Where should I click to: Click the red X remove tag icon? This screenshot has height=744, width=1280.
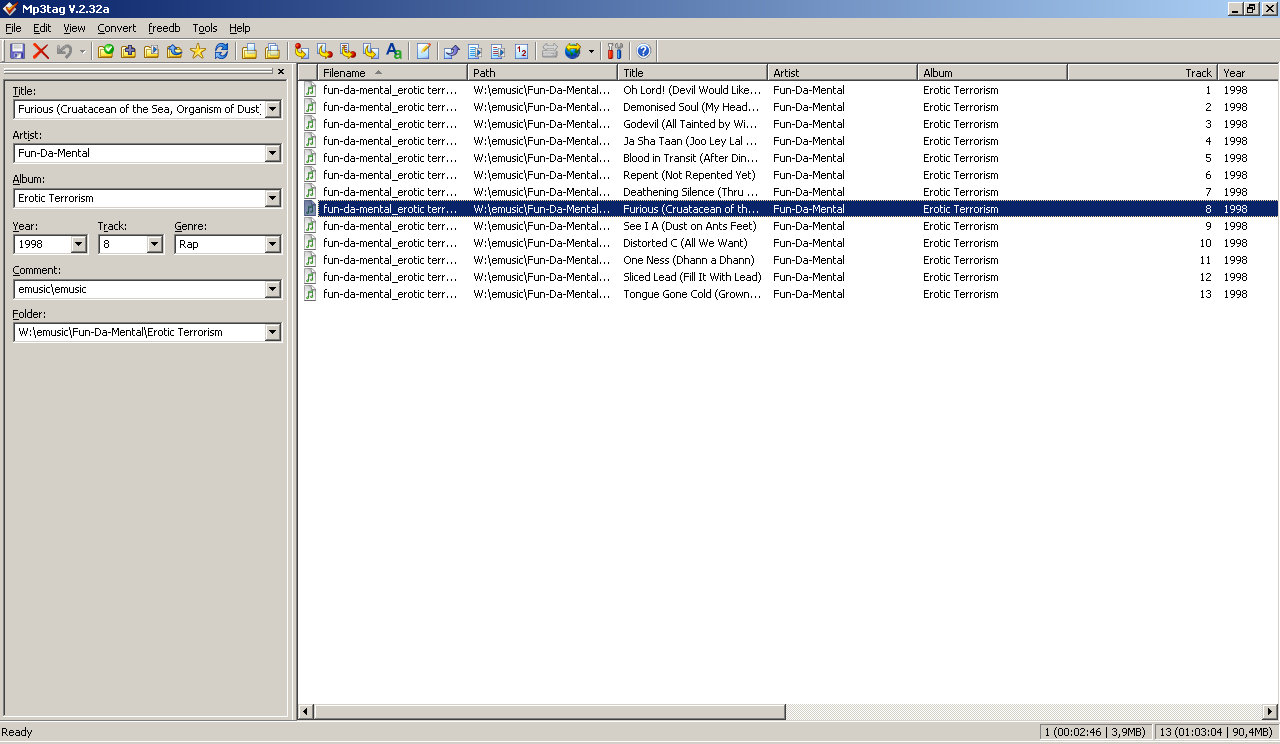41,51
